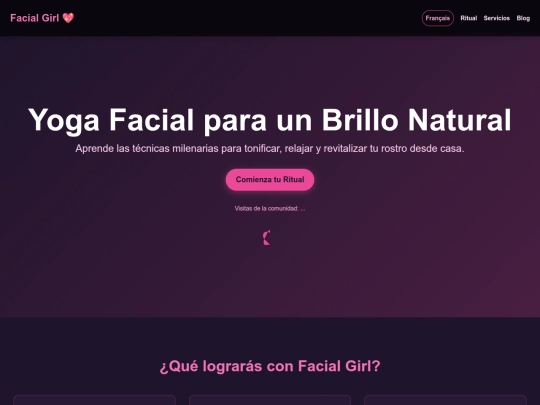
Task: Click the heart icon beside Facial Girl
Action: (68, 18)
